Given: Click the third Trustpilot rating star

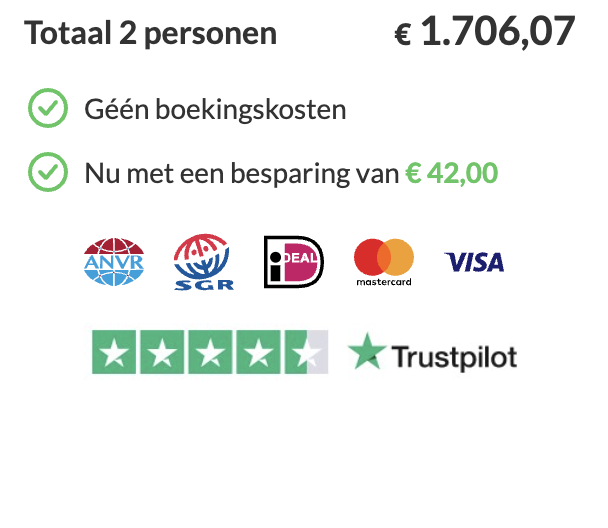Looking at the screenshot, I should 210,352.
